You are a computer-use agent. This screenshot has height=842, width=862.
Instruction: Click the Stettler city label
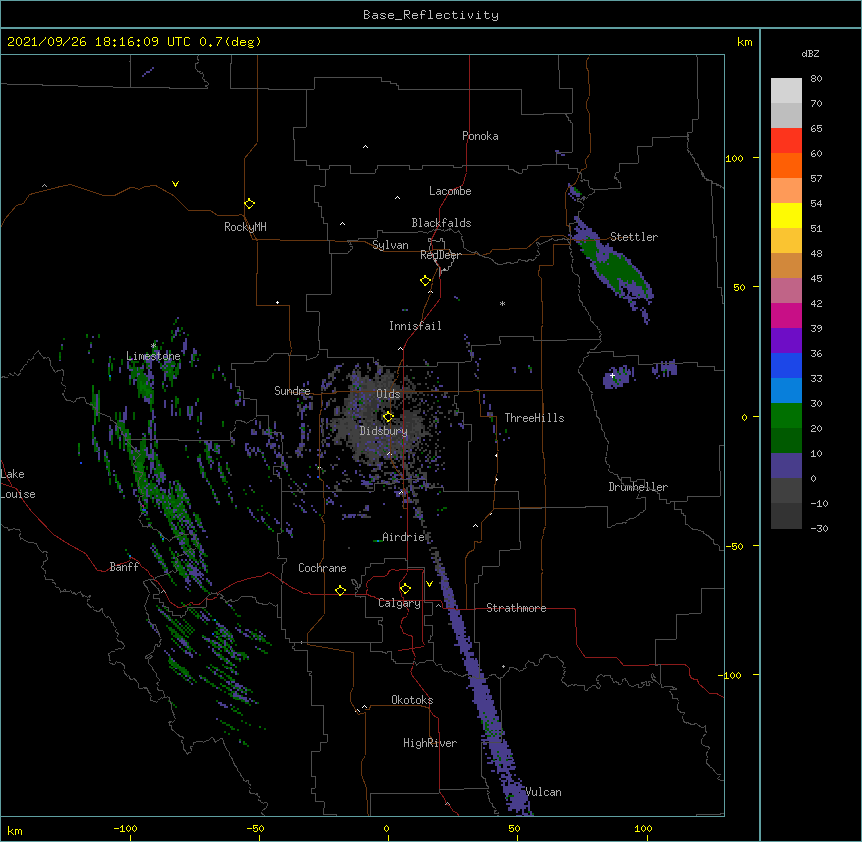pyautogui.click(x=634, y=237)
